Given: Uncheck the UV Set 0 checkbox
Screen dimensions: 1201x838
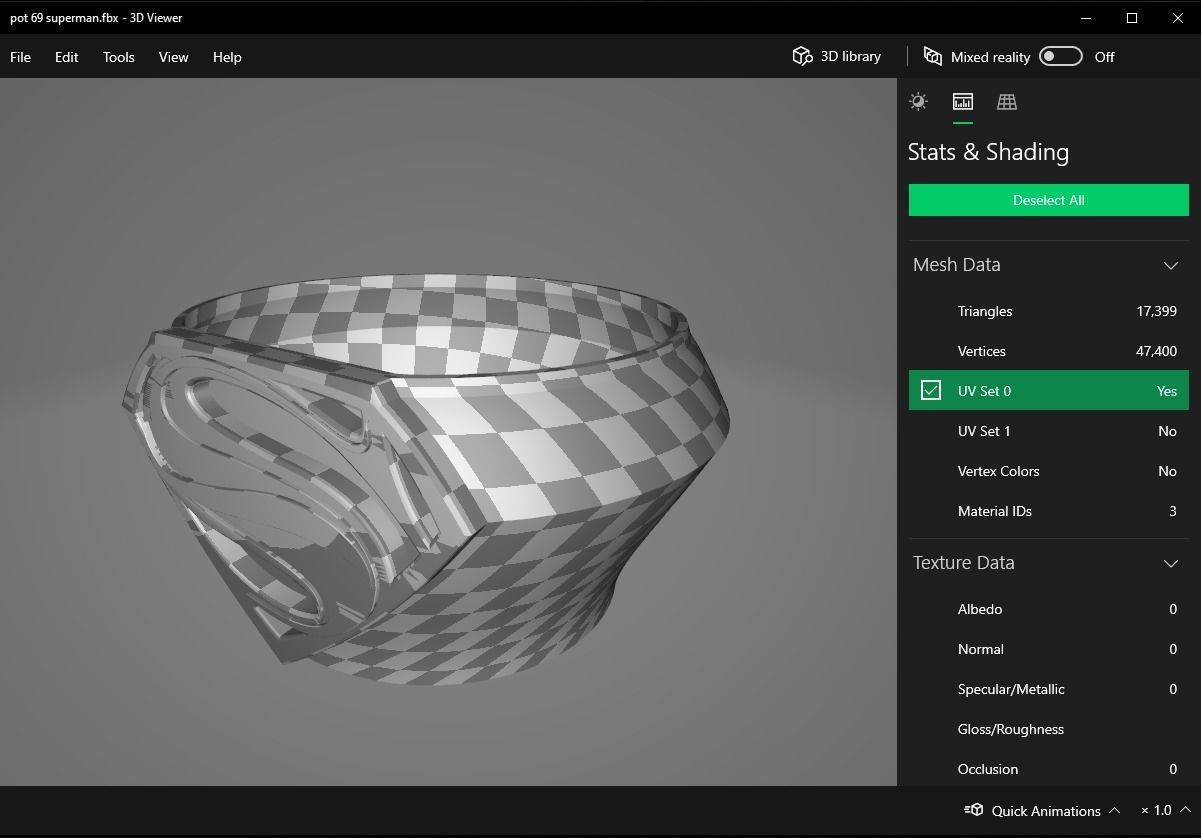Looking at the screenshot, I should pos(930,390).
